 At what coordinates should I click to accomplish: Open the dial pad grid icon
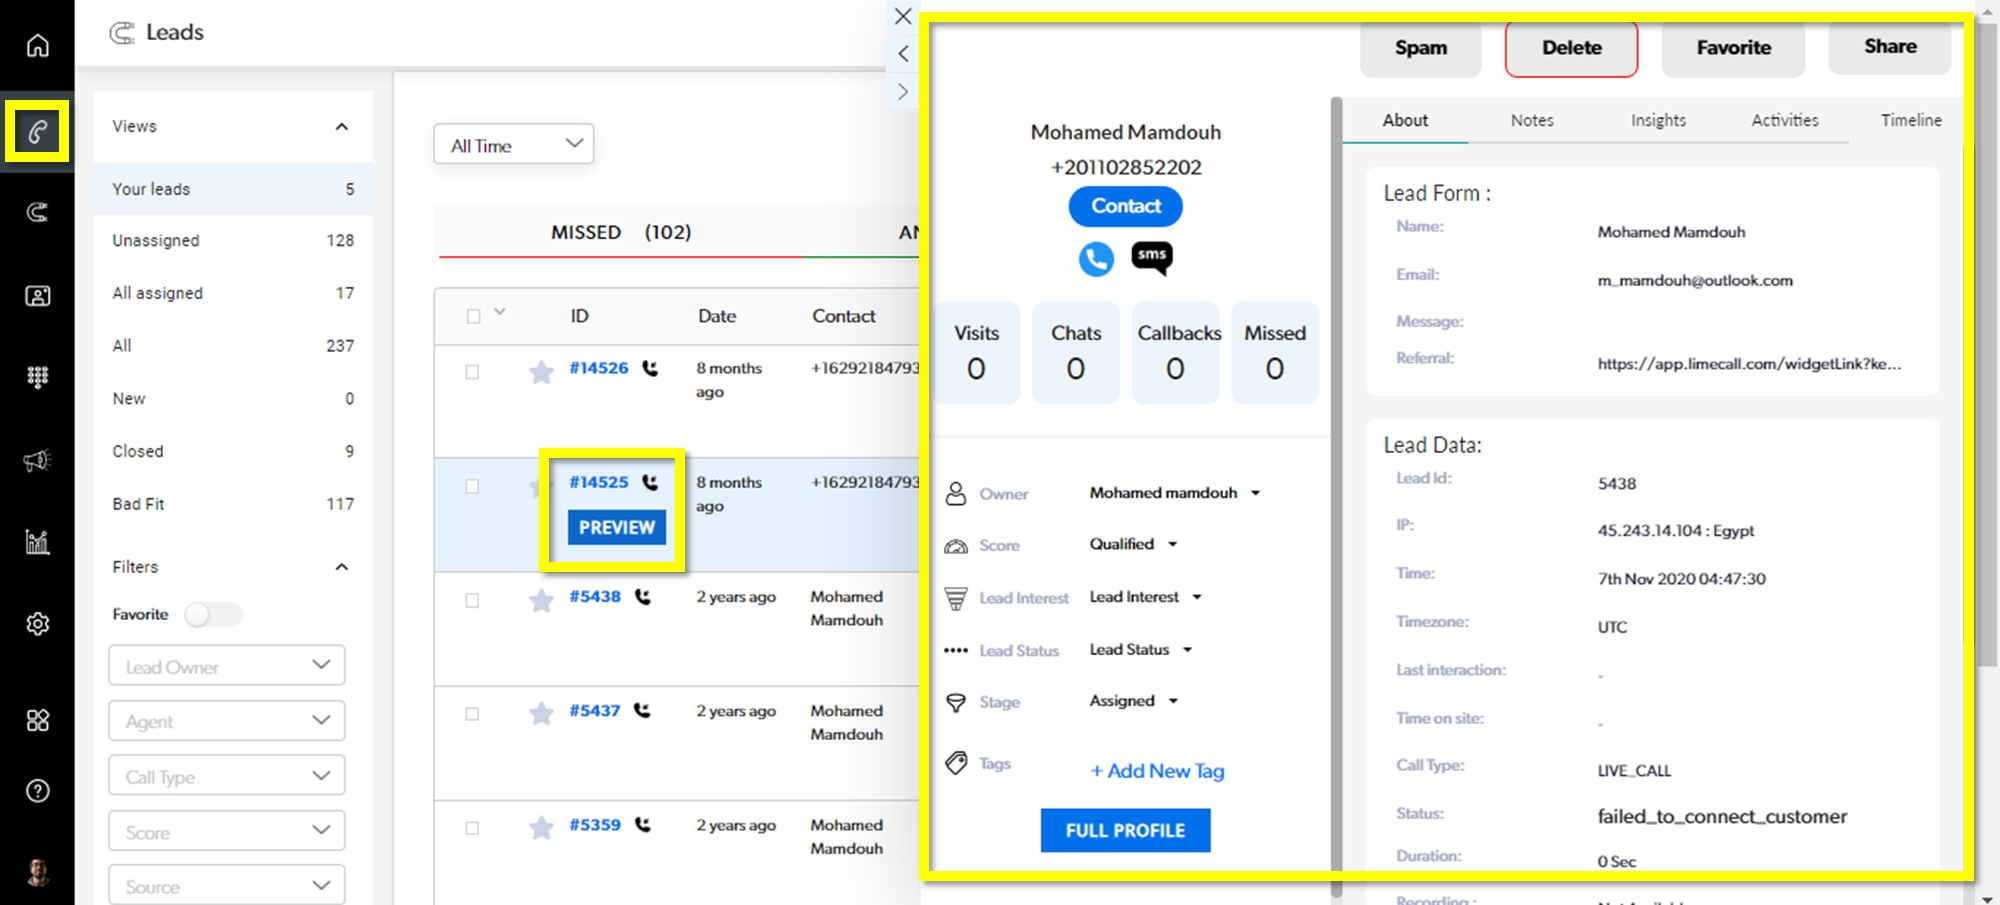(37, 377)
